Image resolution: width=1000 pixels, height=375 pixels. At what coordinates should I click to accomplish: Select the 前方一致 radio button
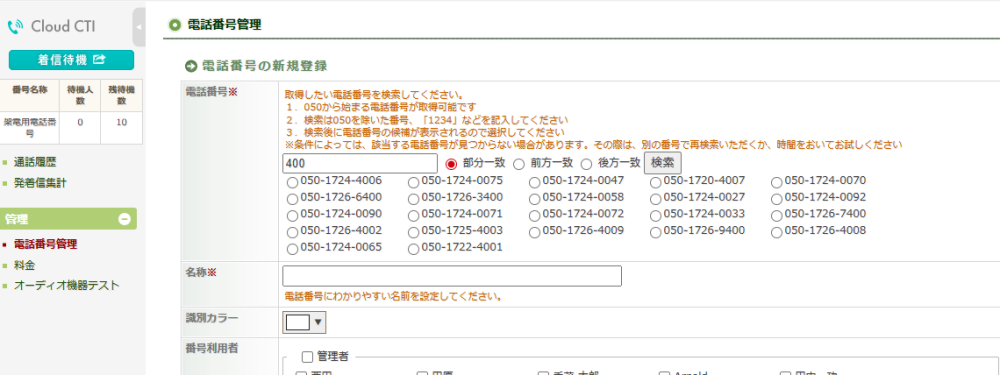pyautogui.click(x=518, y=164)
